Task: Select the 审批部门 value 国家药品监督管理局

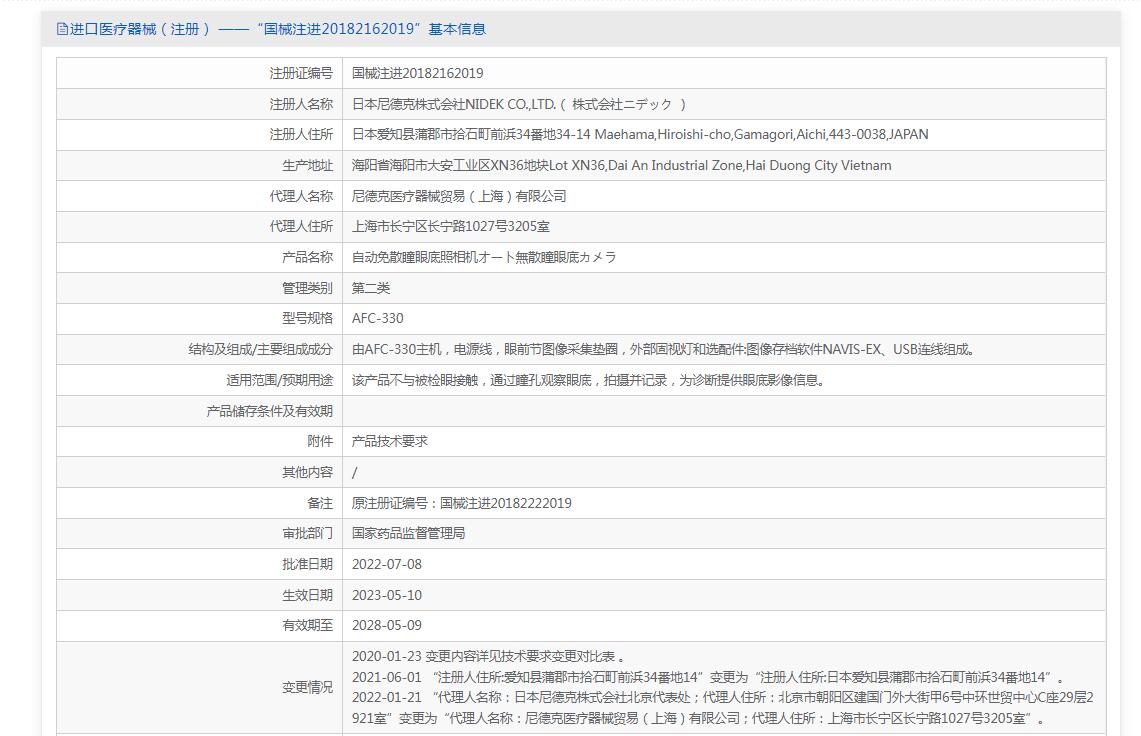Action: [408, 534]
